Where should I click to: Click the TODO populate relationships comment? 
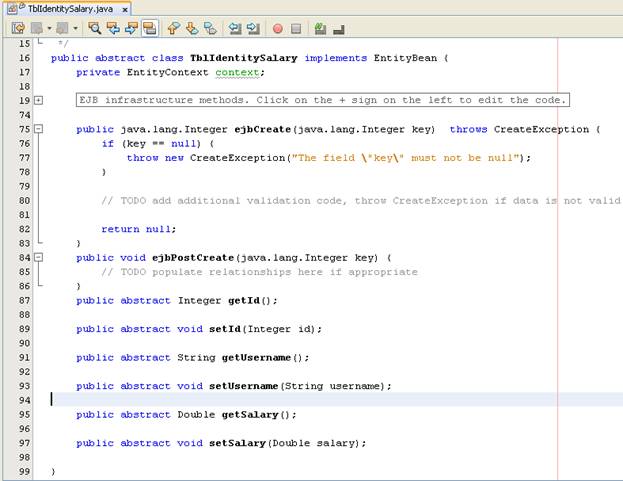click(259, 272)
